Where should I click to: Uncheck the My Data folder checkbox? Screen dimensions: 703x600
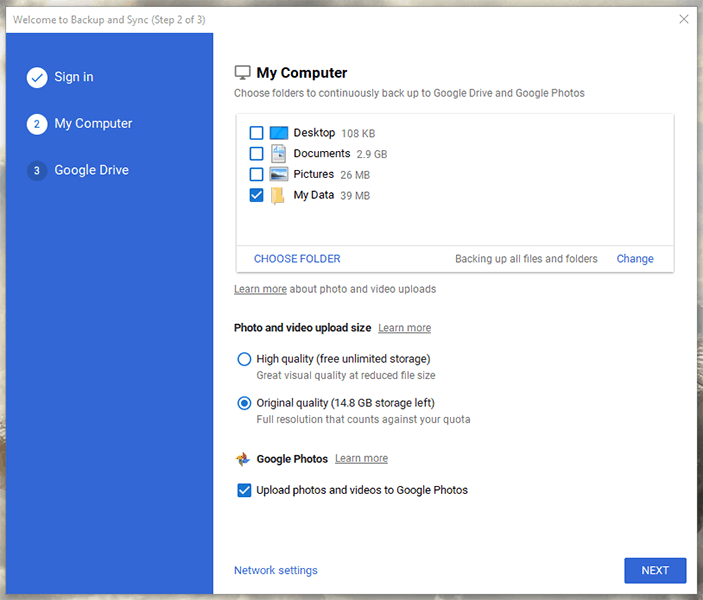[256, 195]
